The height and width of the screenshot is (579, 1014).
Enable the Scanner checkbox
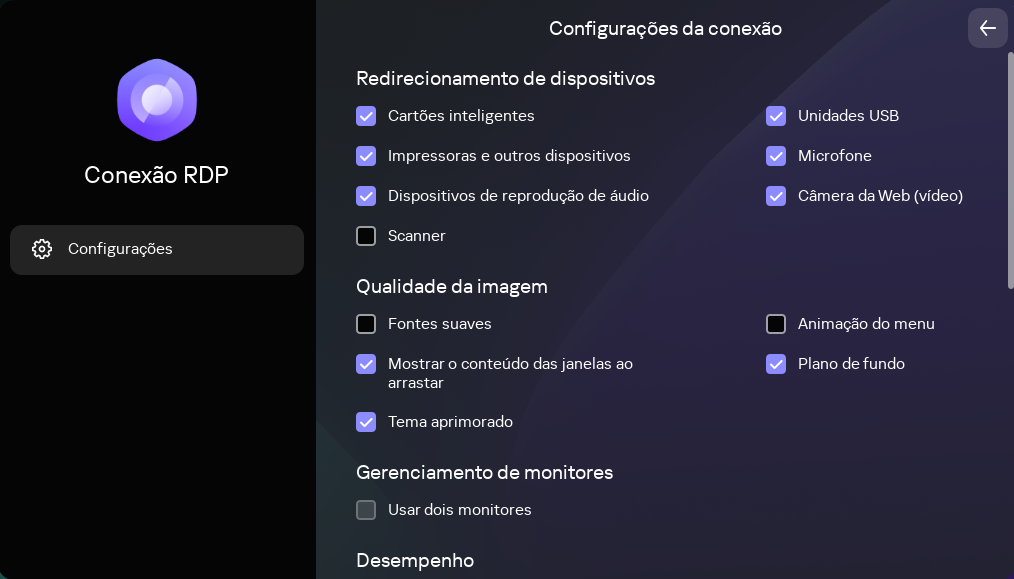point(366,236)
